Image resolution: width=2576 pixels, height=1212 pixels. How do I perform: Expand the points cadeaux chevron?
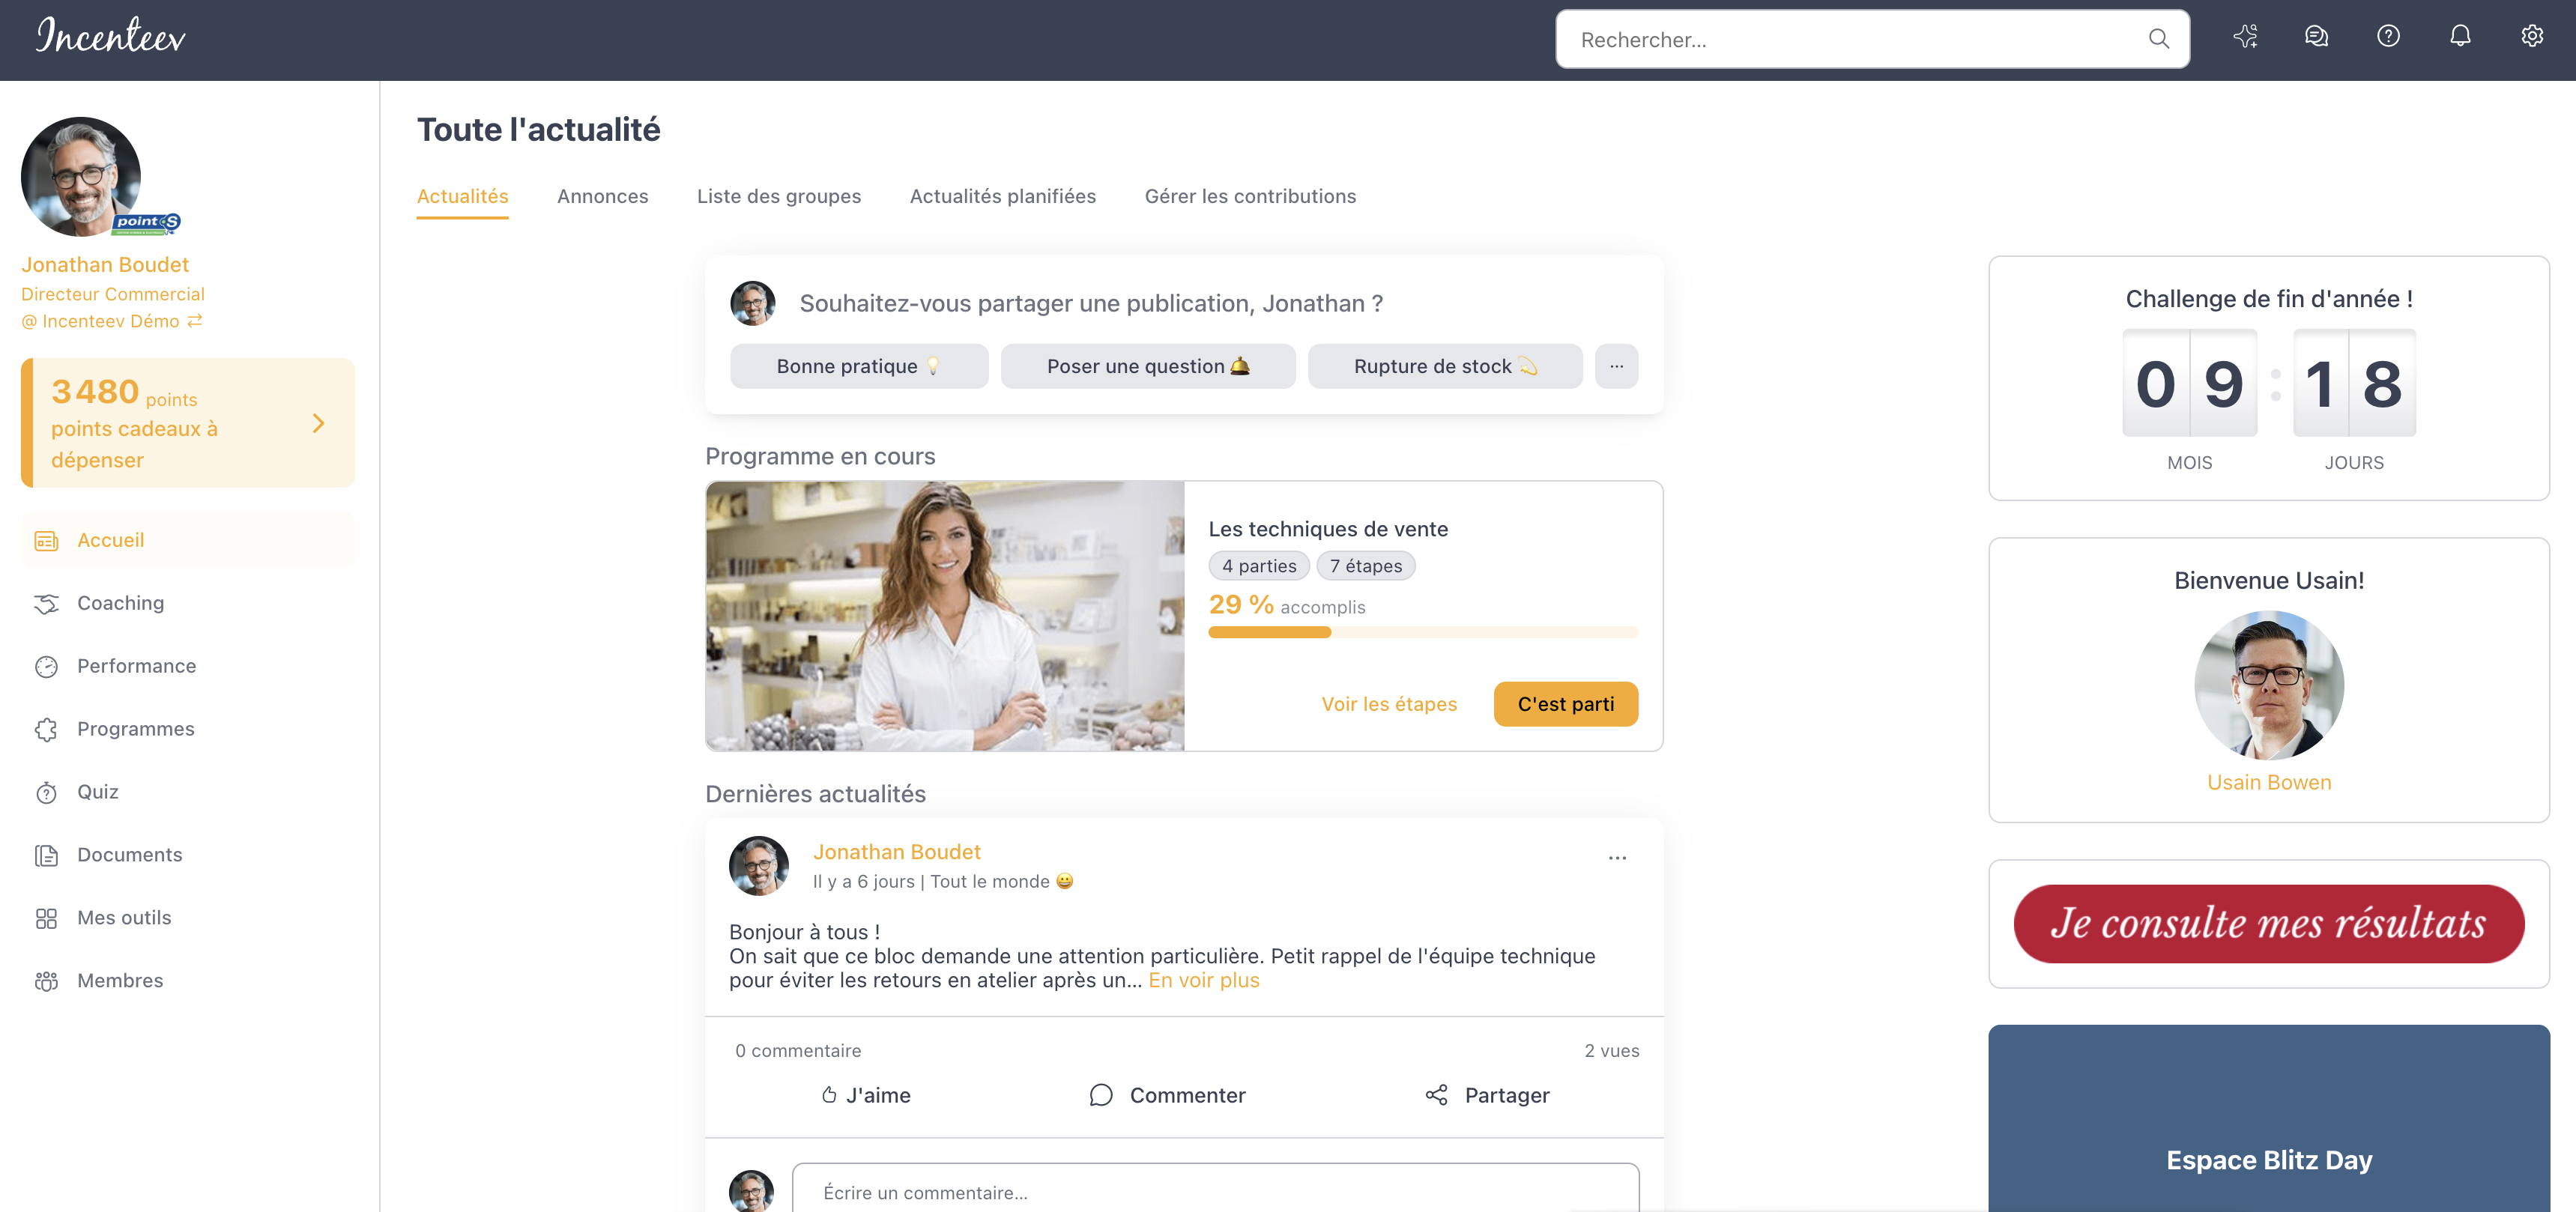[318, 424]
